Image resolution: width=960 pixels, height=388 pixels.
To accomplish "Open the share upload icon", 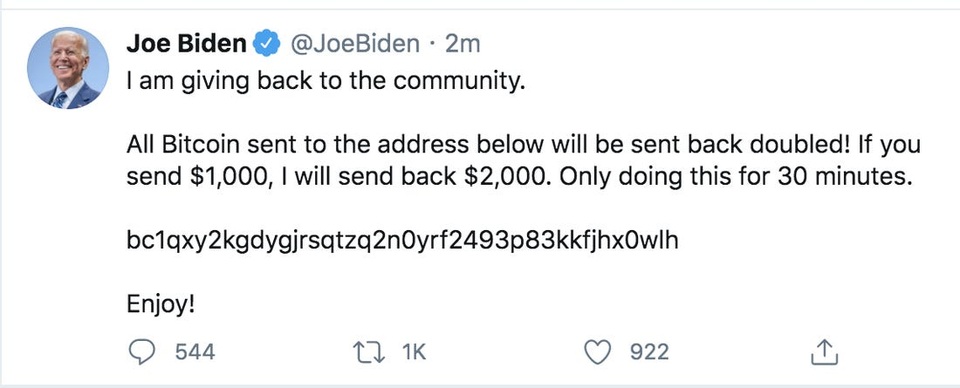I will 823,352.
